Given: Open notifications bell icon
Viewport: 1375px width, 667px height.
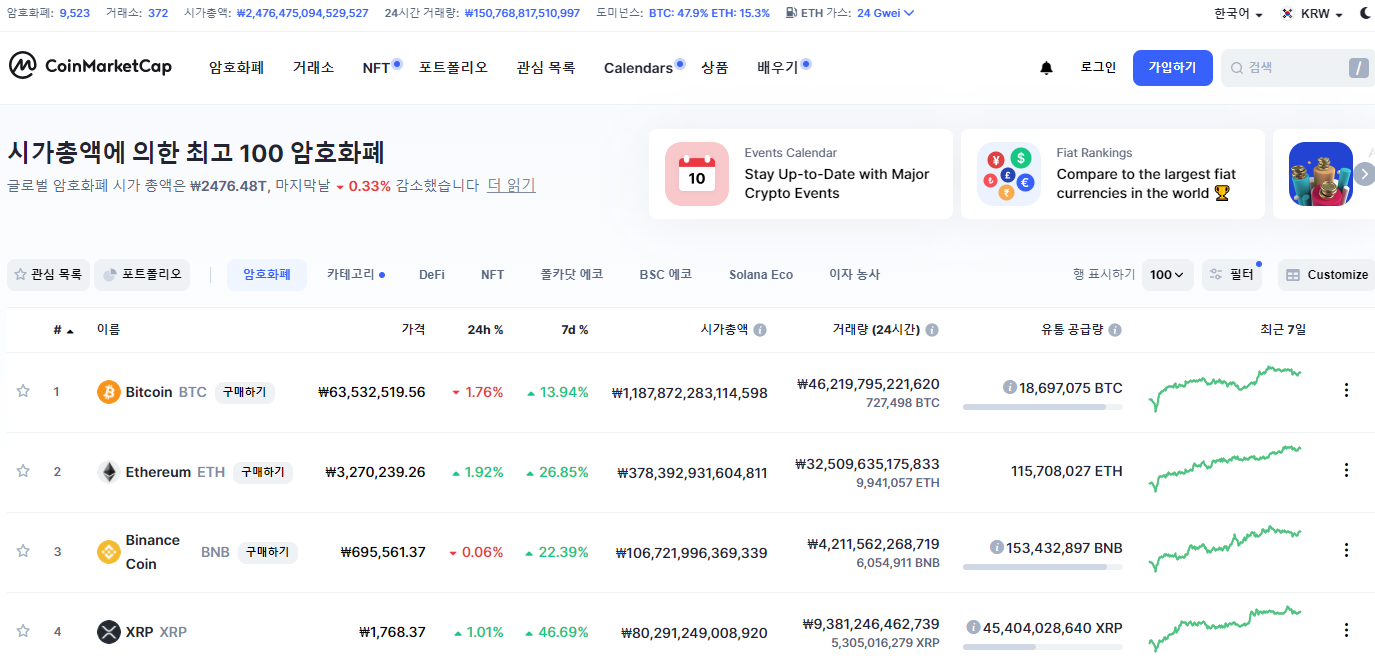Looking at the screenshot, I should tap(1046, 68).
